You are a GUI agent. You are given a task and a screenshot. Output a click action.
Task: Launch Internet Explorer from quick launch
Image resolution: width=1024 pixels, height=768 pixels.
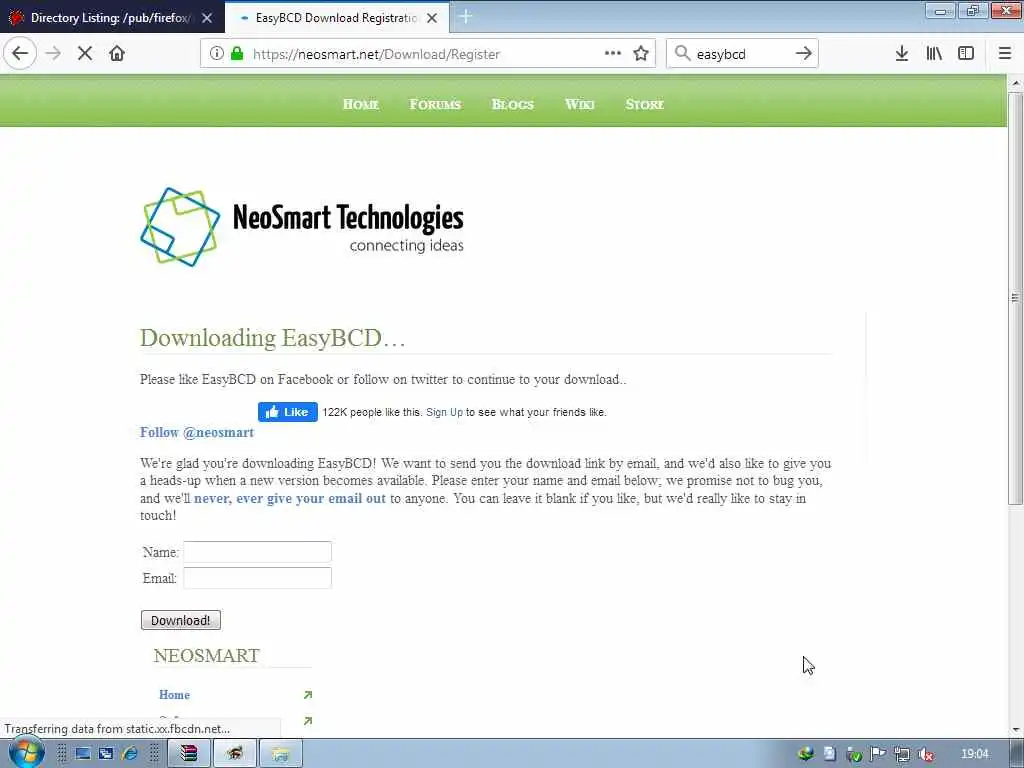click(130, 754)
